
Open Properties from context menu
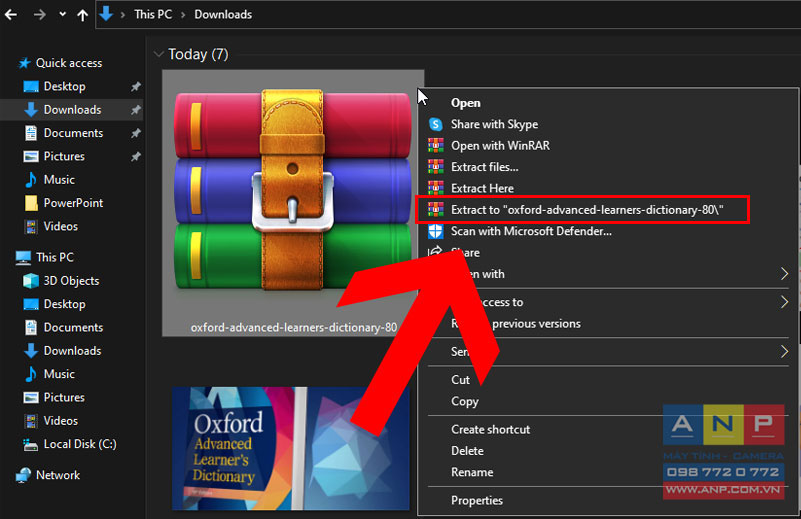pos(476,501)
